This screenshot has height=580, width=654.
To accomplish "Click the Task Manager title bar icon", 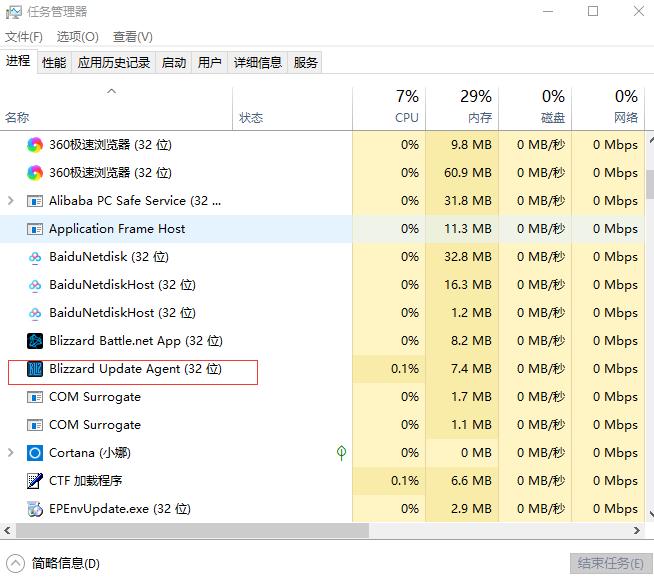I will click(x=13, y=12).
